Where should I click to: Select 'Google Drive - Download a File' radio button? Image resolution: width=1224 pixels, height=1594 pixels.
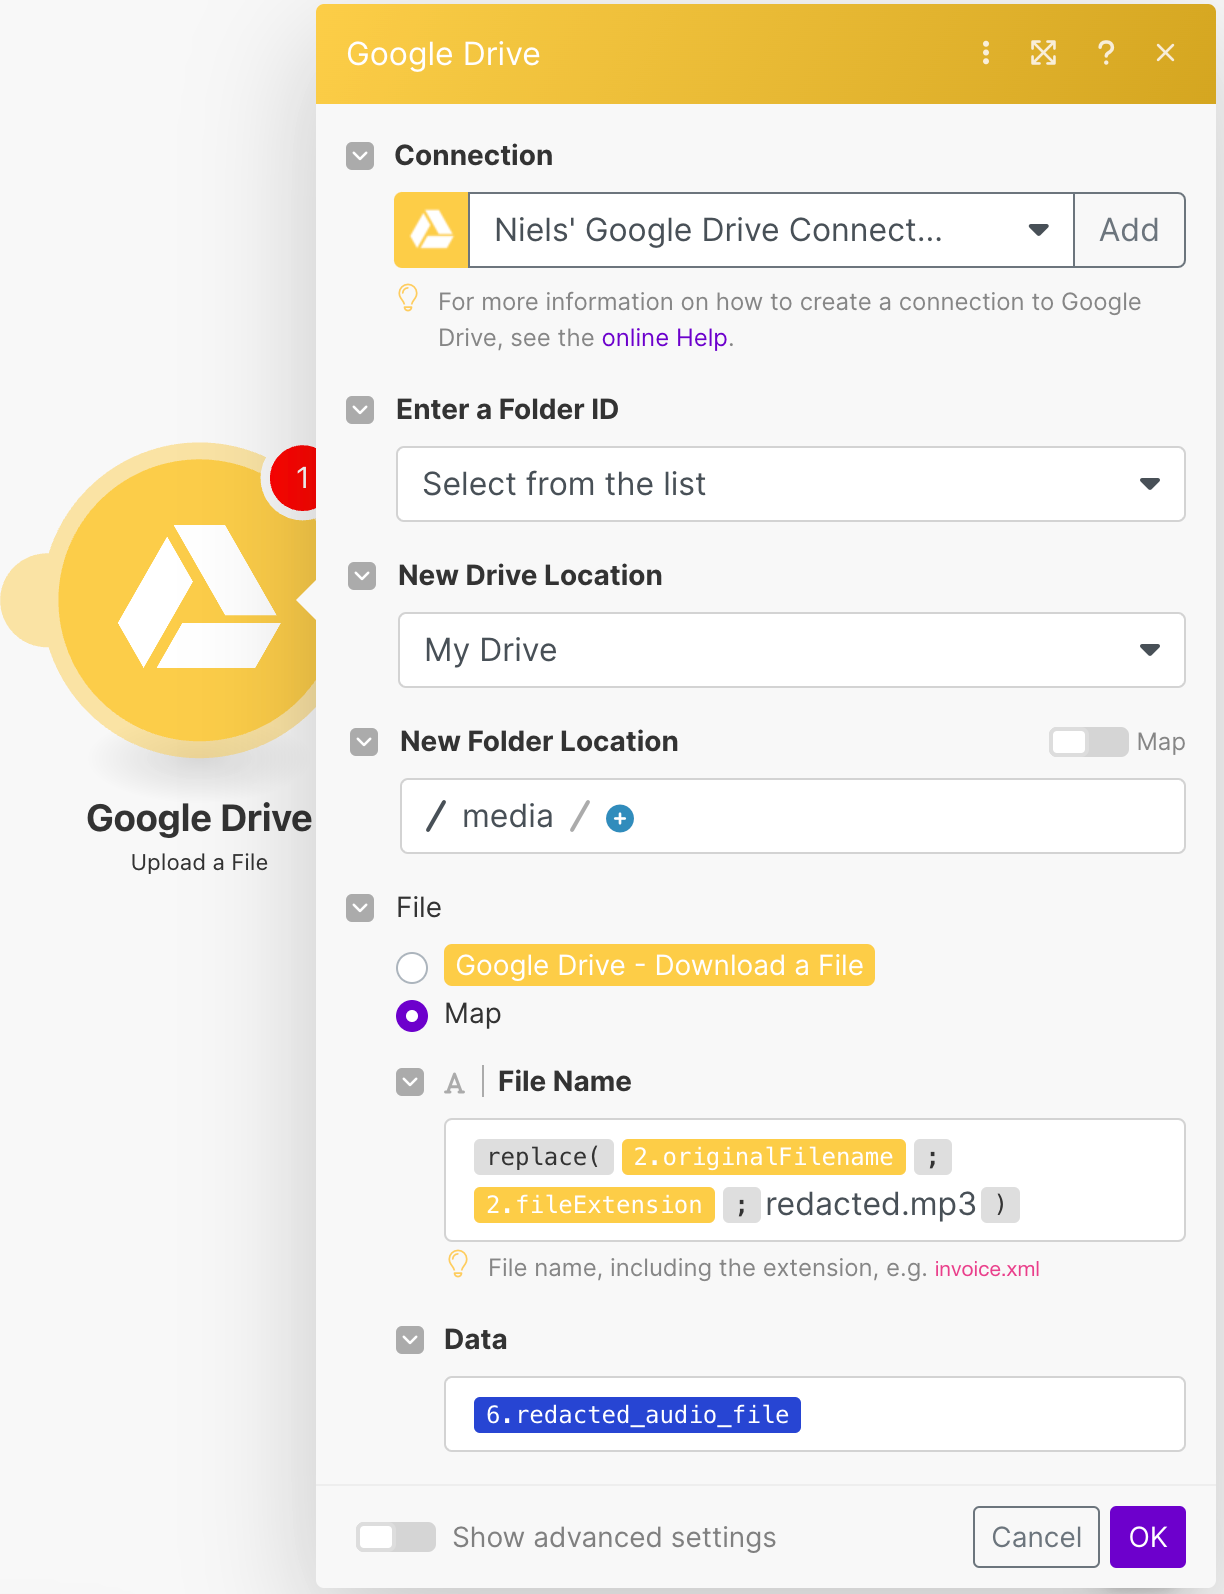[412, 968]
